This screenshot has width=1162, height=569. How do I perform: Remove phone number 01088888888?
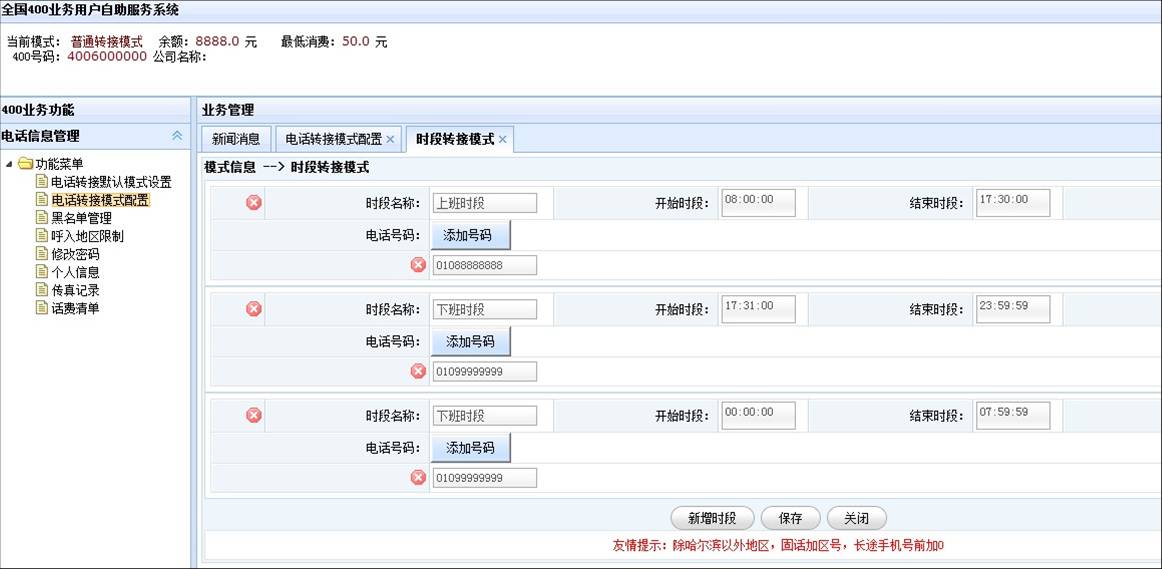(x=418, y=265)
